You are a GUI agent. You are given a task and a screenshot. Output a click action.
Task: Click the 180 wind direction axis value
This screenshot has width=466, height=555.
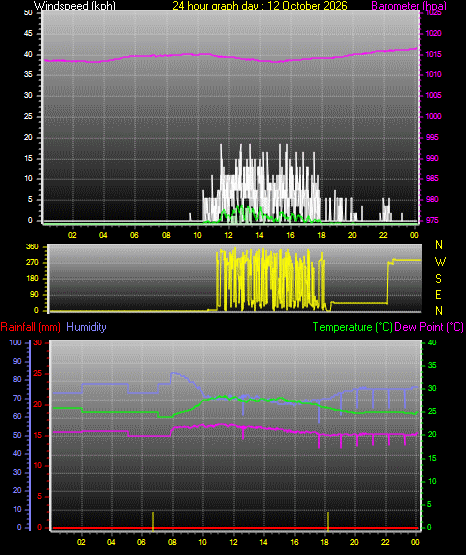tap(32, 279)
